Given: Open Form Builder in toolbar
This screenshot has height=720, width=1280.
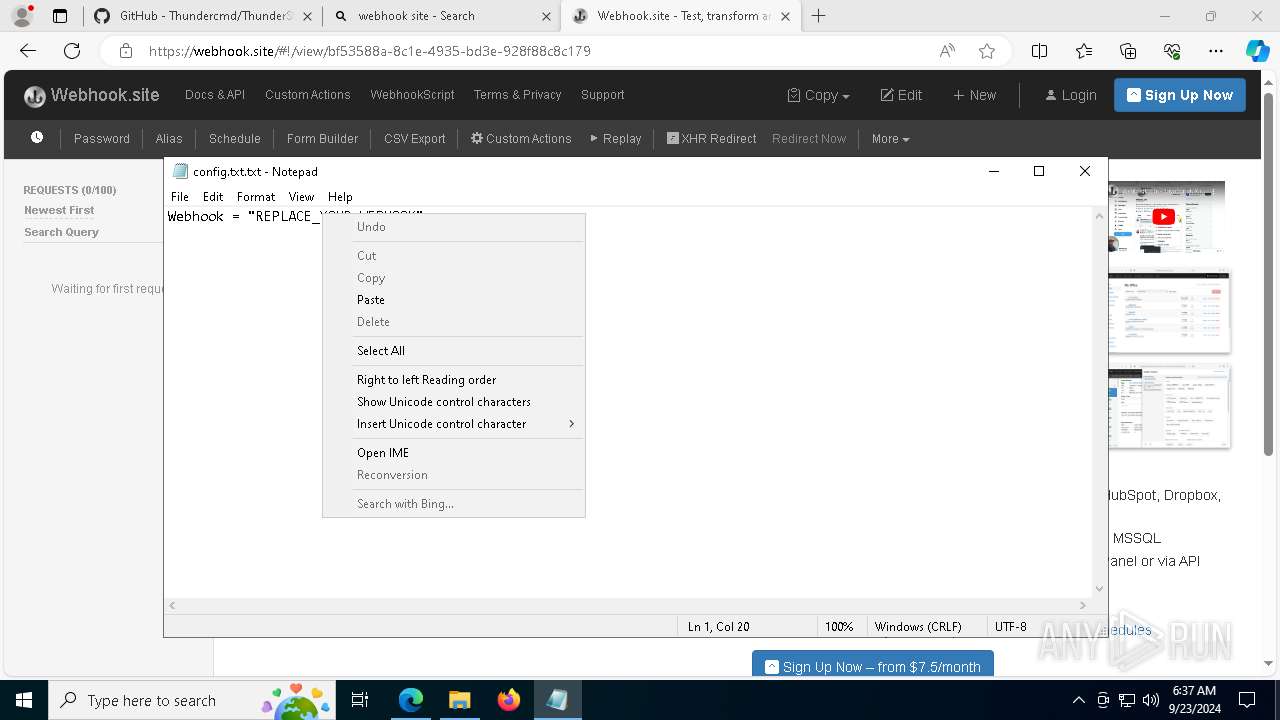Looking at the screenshot, I should (322, 139).
